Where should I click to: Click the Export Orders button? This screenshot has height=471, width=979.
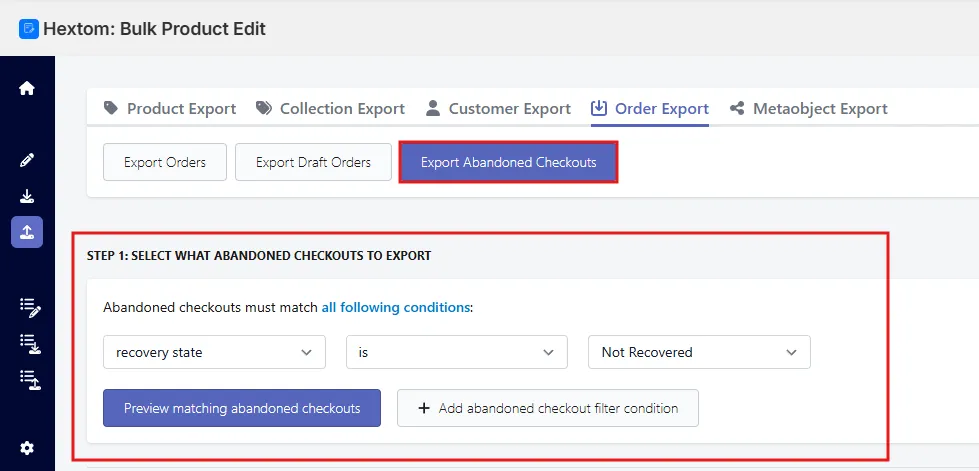tap(165, 162)
